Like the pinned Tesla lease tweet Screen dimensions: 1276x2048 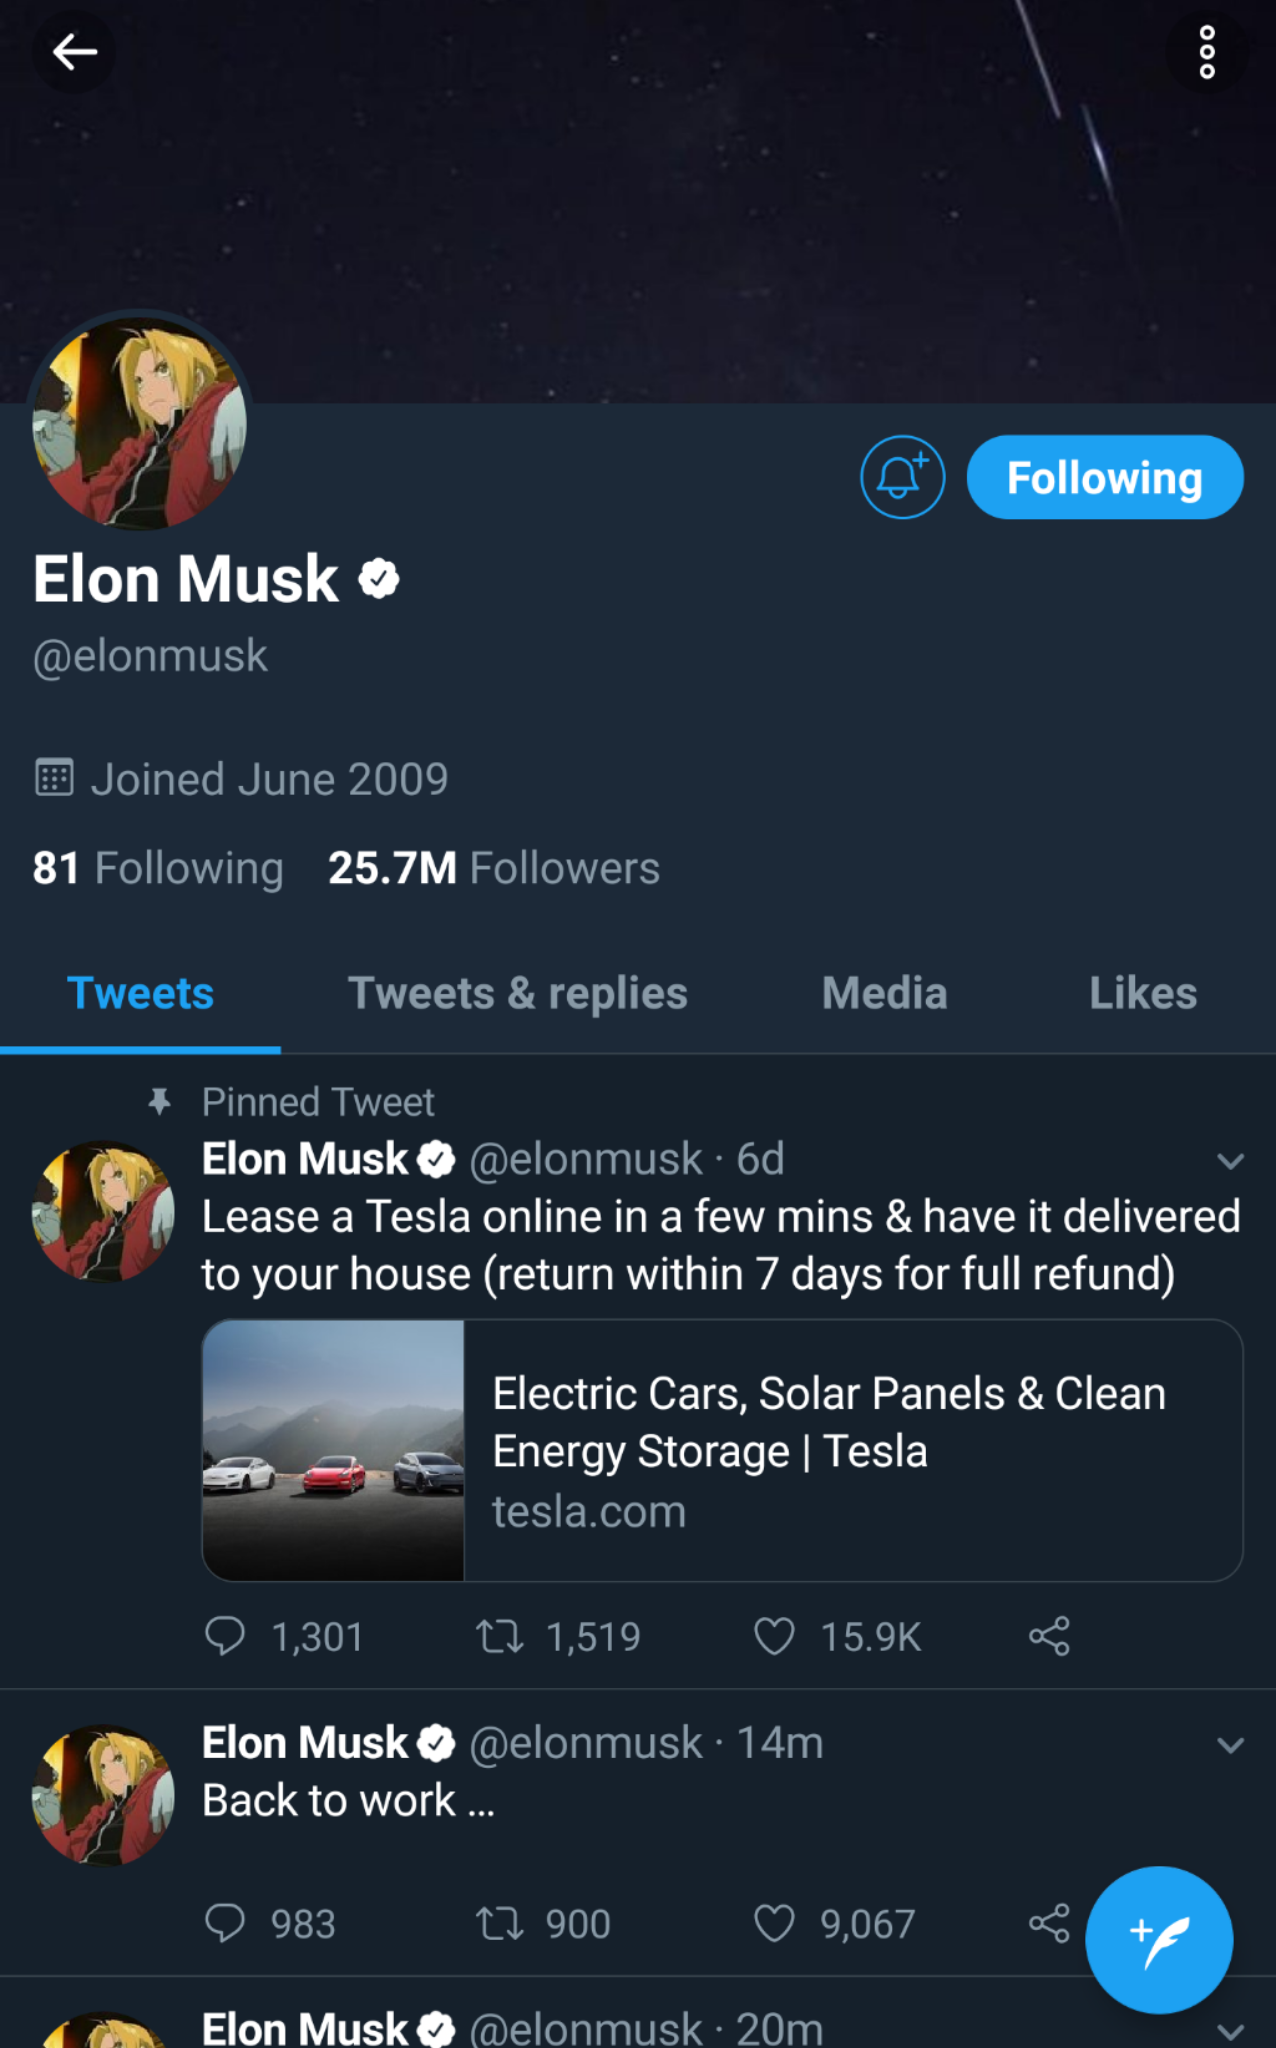(x=774, y=1637)
